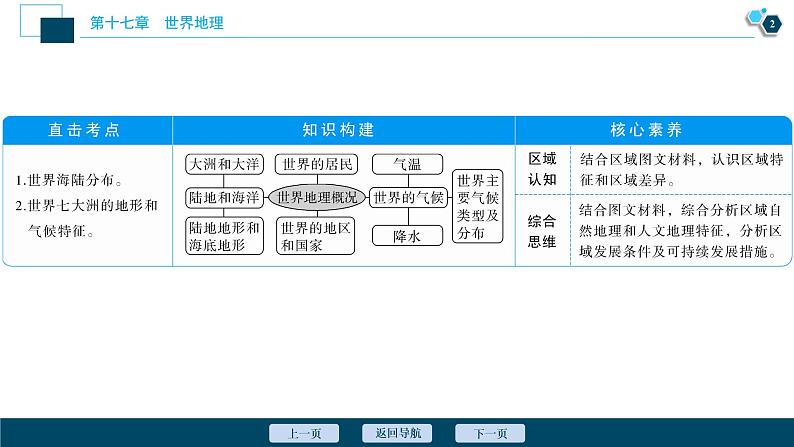Click the 世界的气候 node

point(408,198)
